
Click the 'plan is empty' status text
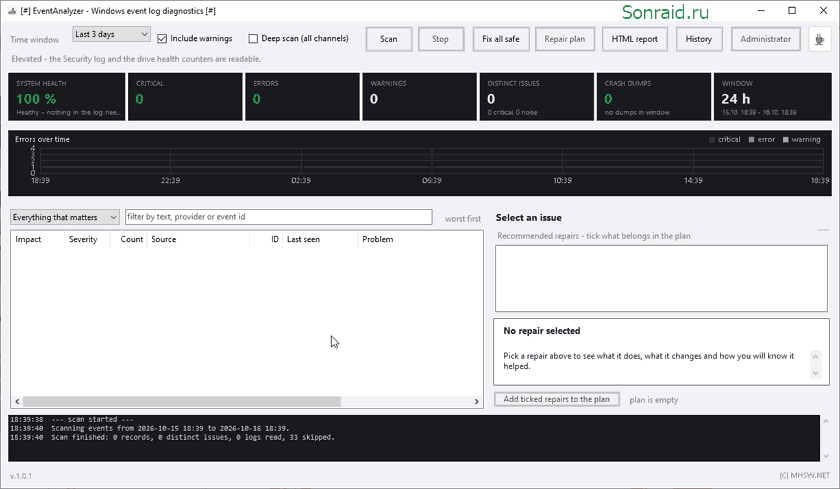coord(654,400)
